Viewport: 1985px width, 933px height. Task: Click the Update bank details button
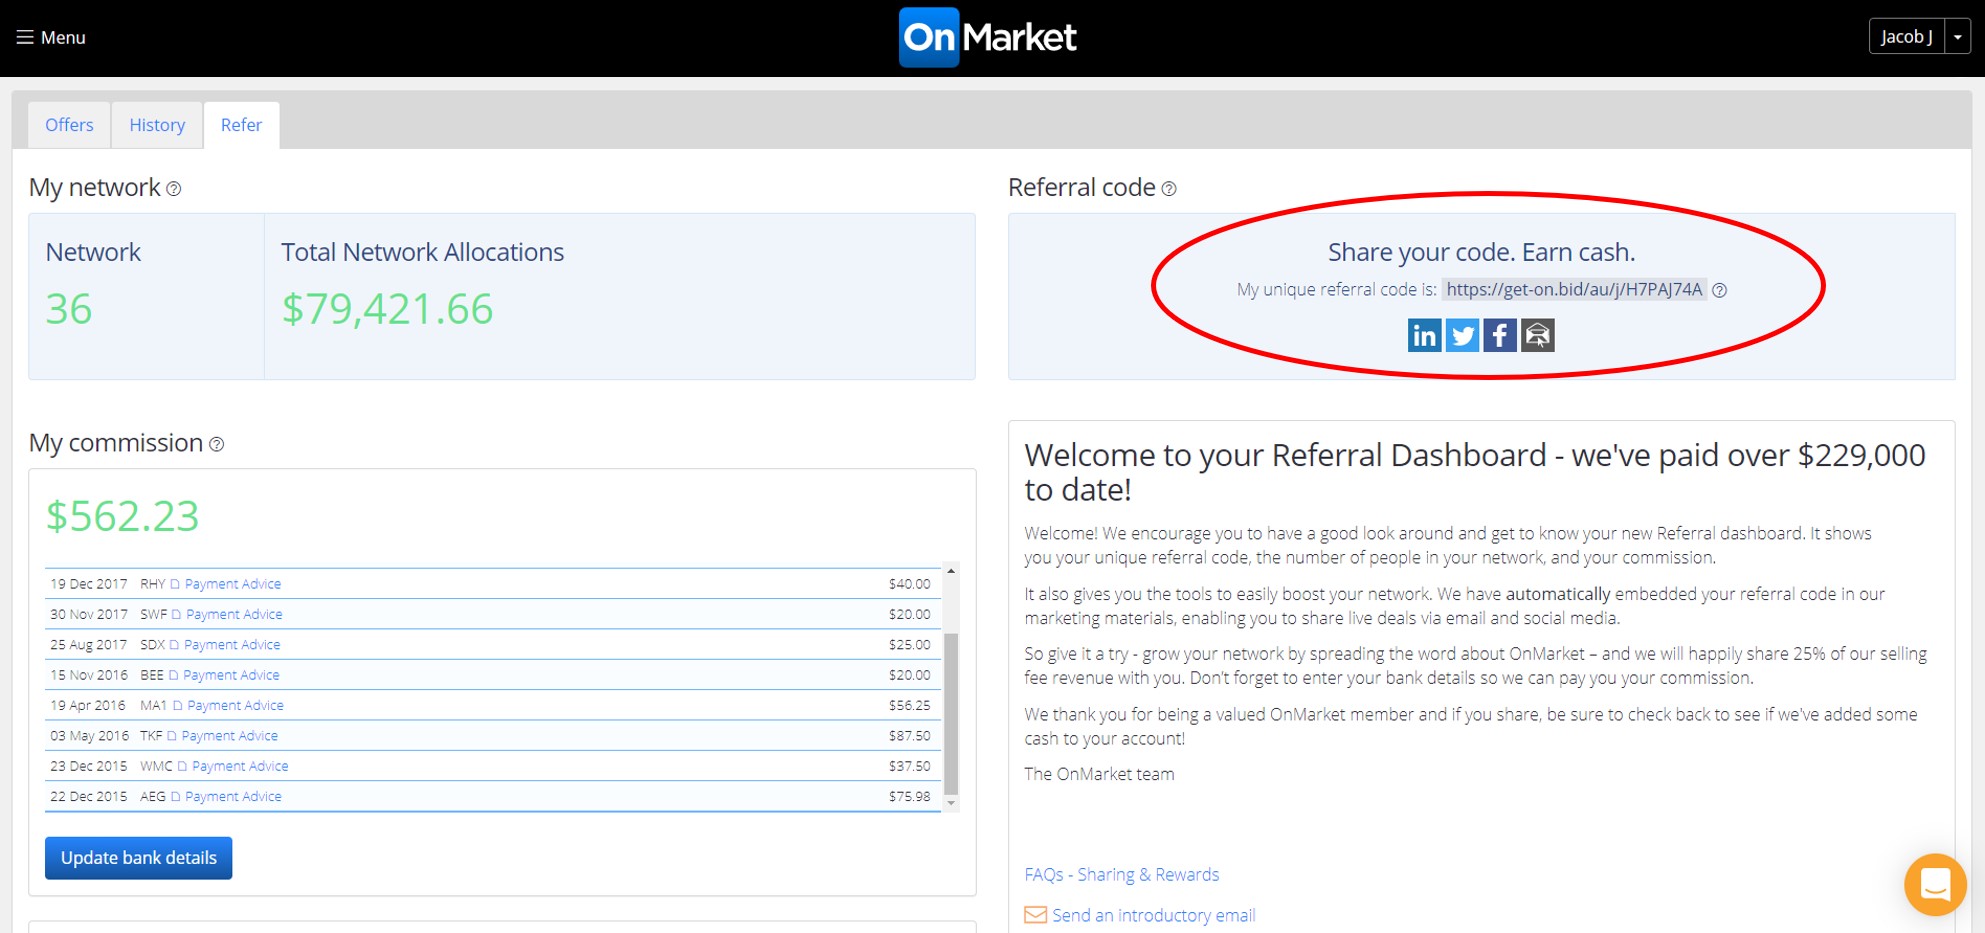click(x=139, y=858)
